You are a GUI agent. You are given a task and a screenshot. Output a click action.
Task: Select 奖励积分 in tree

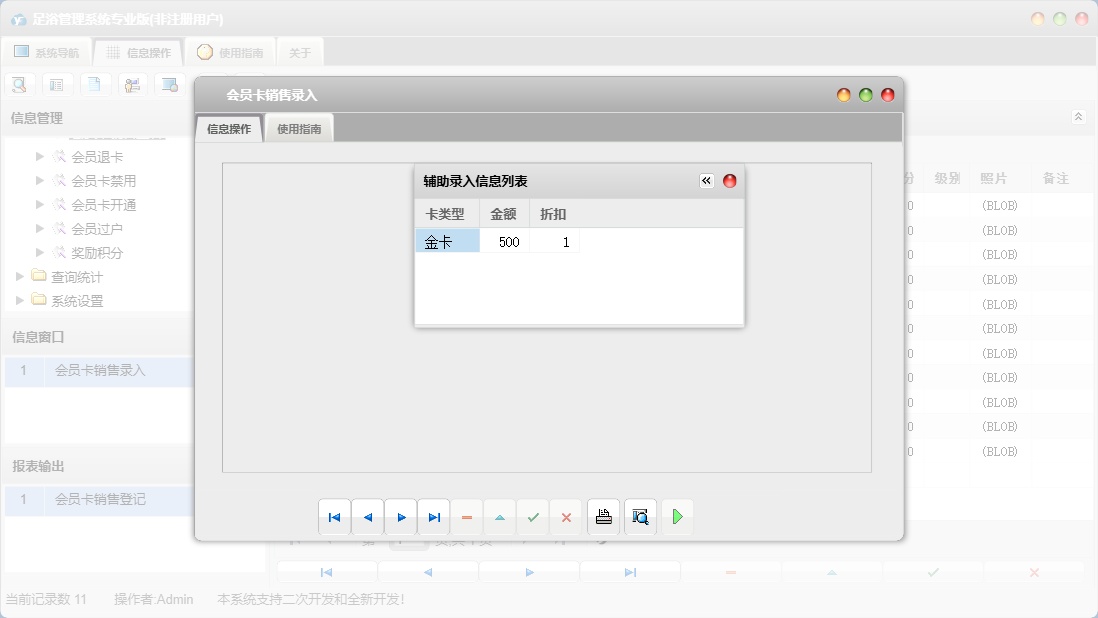(97, 252)
